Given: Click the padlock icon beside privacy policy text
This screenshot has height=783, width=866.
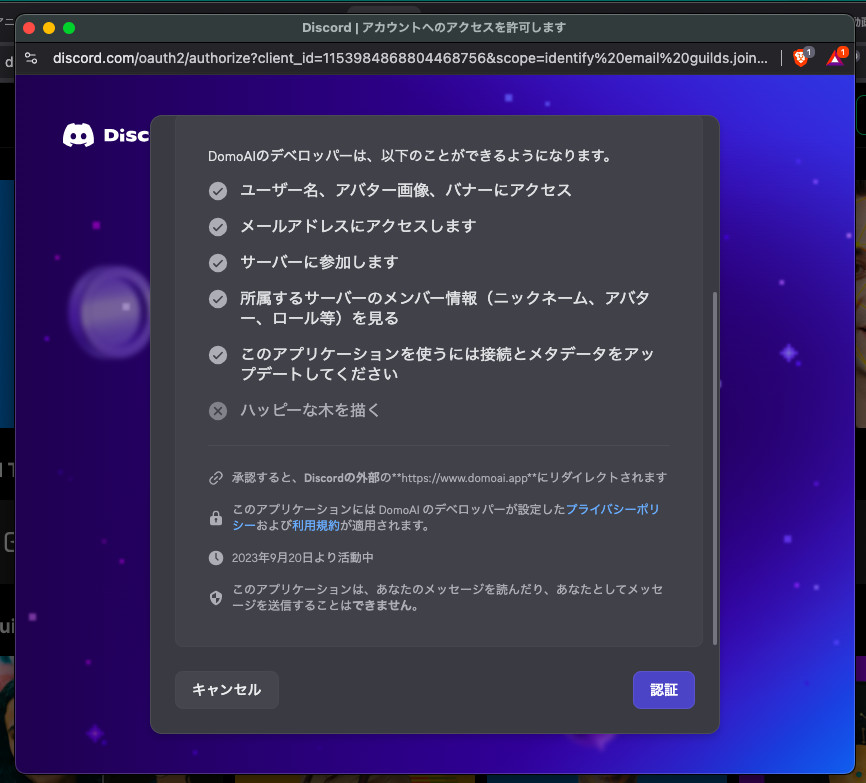Looking at the screenshot, I should (216, 517).
